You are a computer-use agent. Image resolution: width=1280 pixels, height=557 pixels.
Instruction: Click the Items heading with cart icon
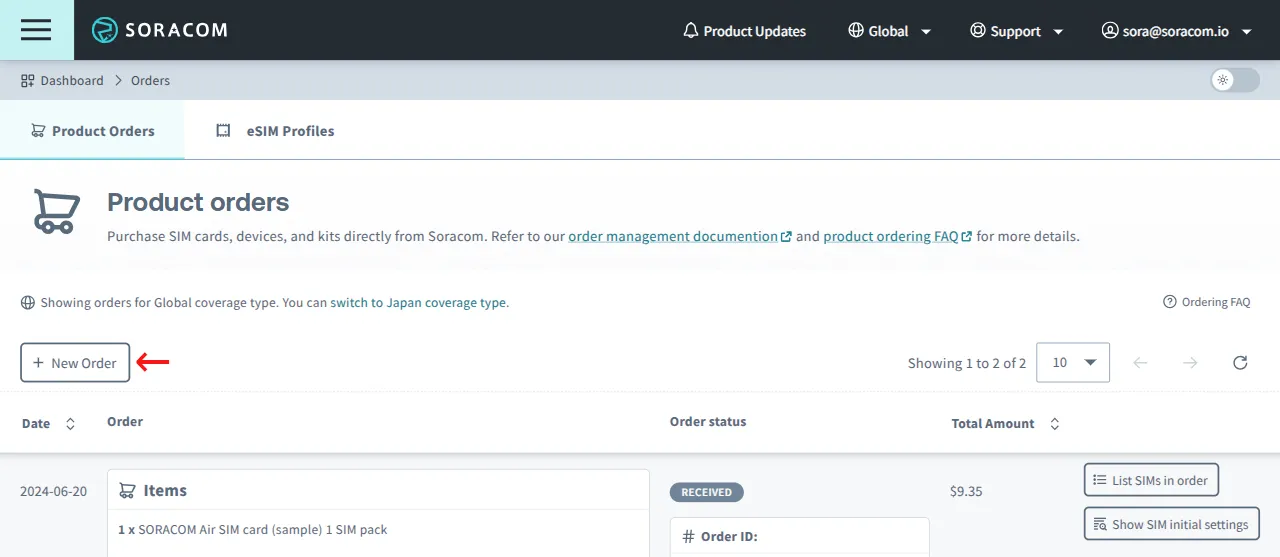tap(153, 490)
